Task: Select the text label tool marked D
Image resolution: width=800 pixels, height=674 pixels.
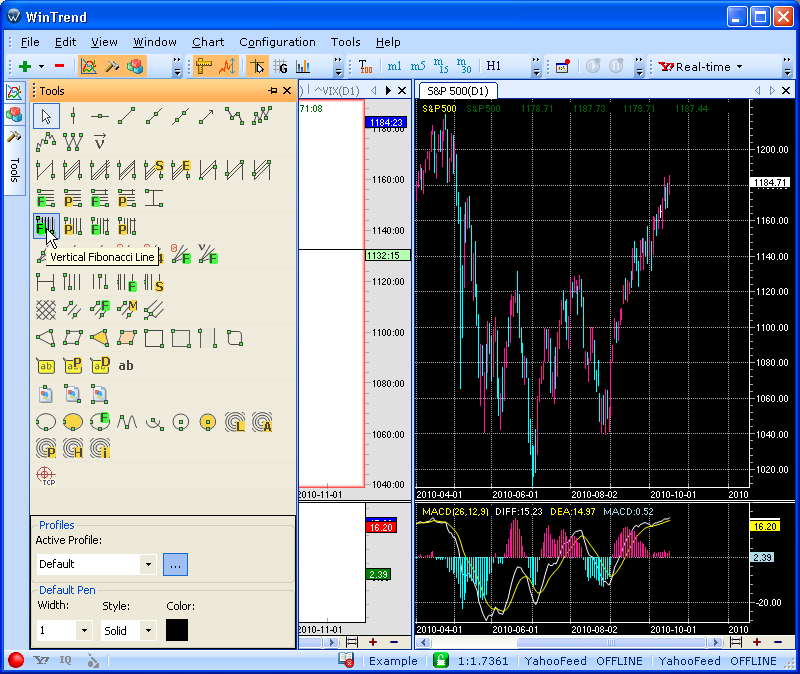Action: point(100,366)
